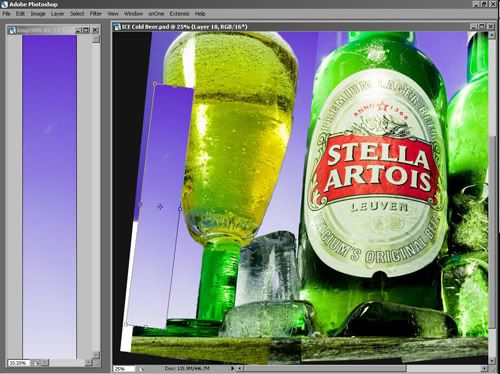Click the transform center reference point crosshair
Screen dimensions: 500x374
pos(160,207)
